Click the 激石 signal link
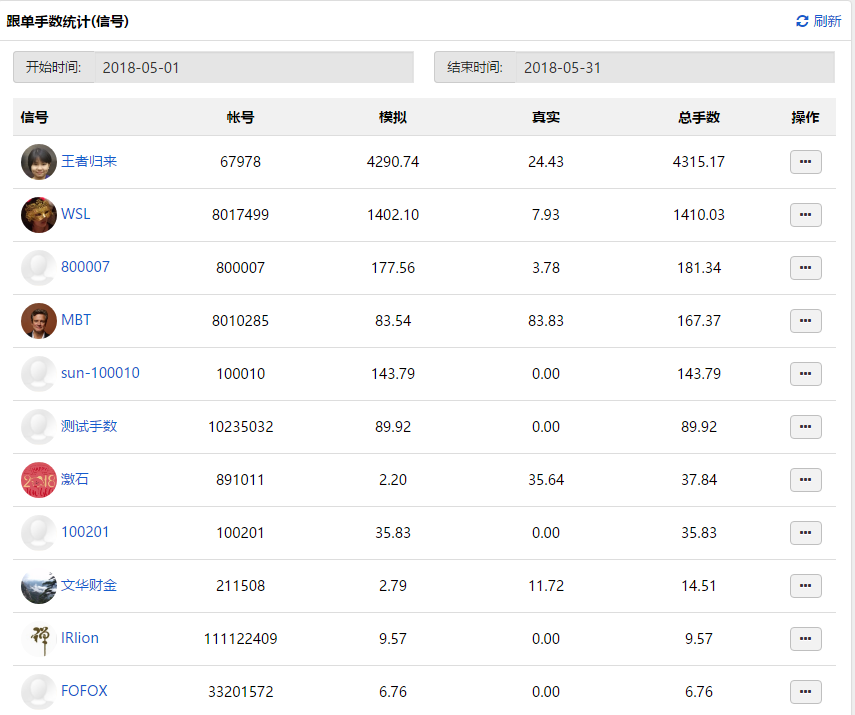 (x=75, y=478)
